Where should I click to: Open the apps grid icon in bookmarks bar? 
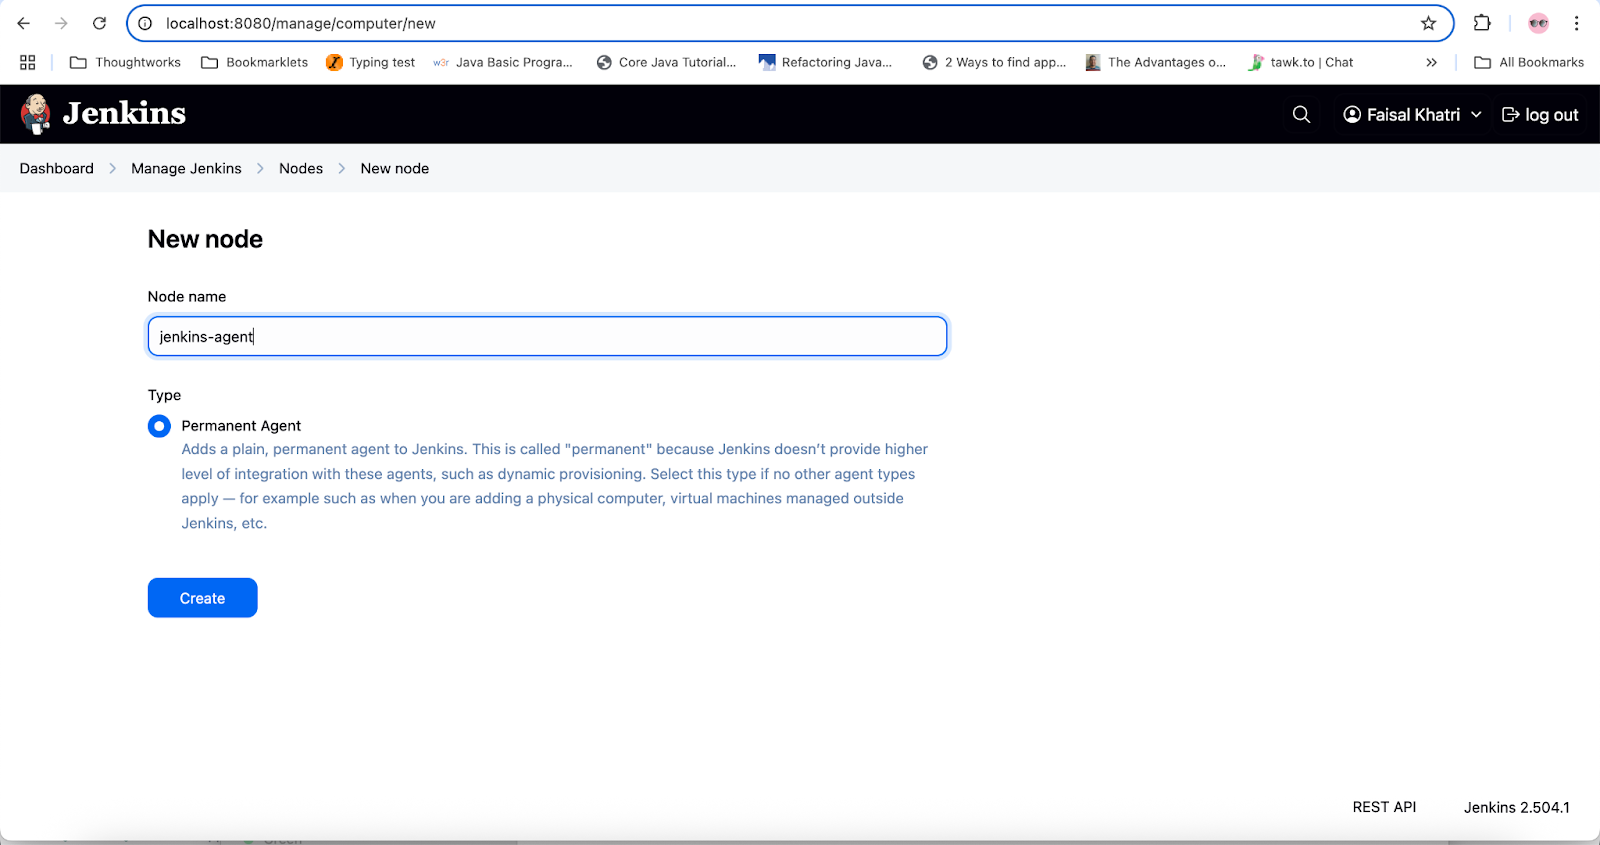coord(28,62)
